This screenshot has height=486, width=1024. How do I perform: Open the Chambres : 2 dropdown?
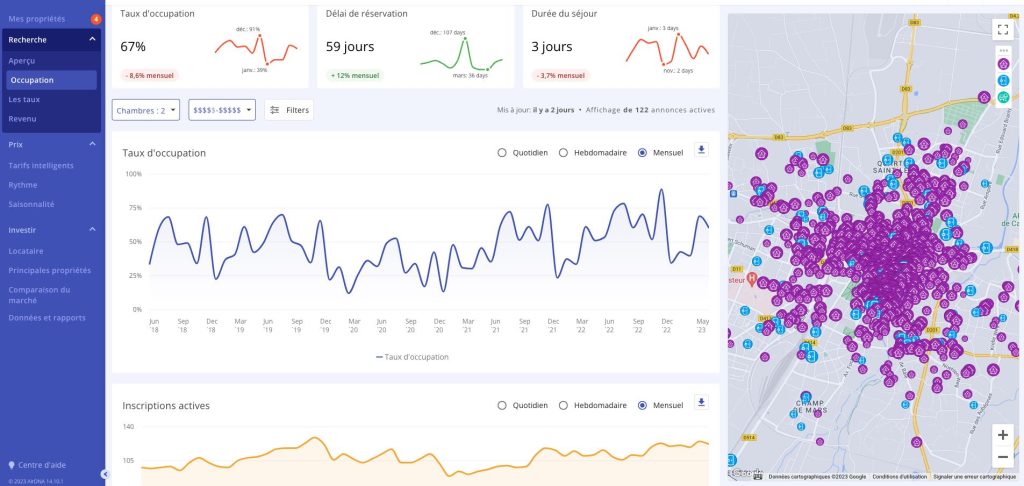pyautogui.click(x=146, y=110)
